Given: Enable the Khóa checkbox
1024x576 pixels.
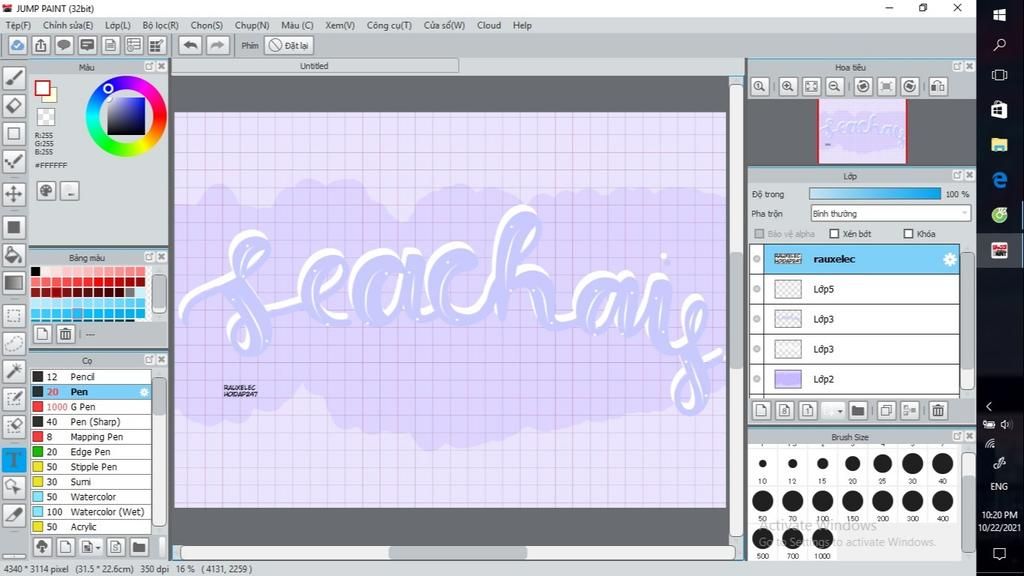Looking at the screenshot, I should (x=908, y=234).
